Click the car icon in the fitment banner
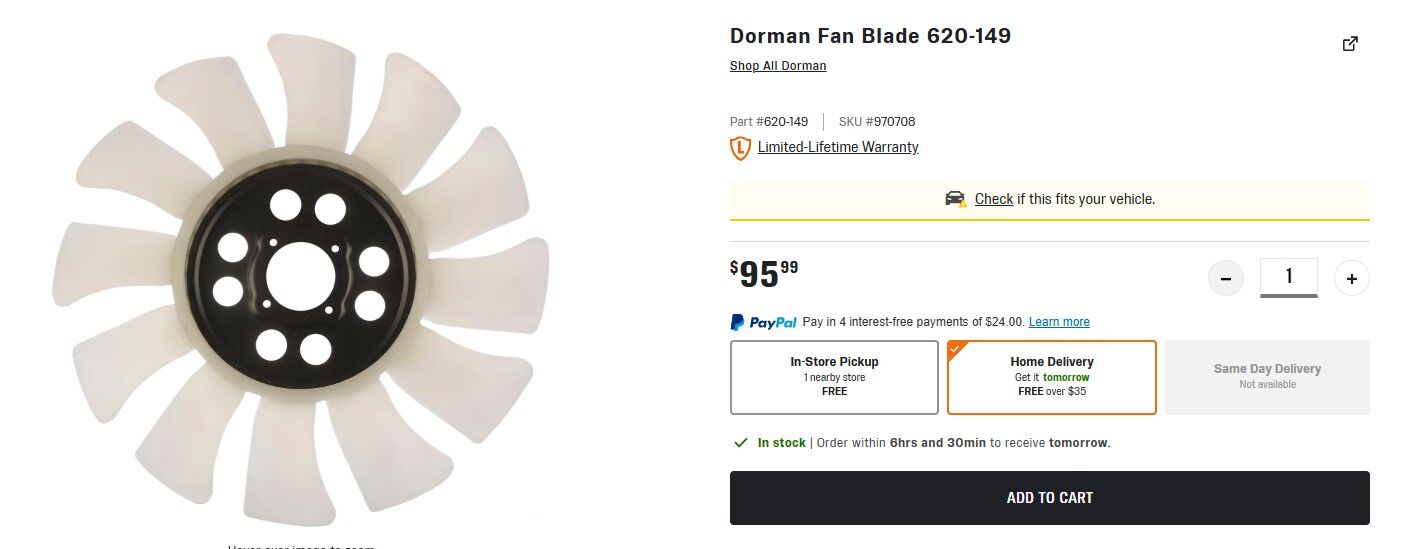This screenshot has width=1408, height=549. pos(955,199)
